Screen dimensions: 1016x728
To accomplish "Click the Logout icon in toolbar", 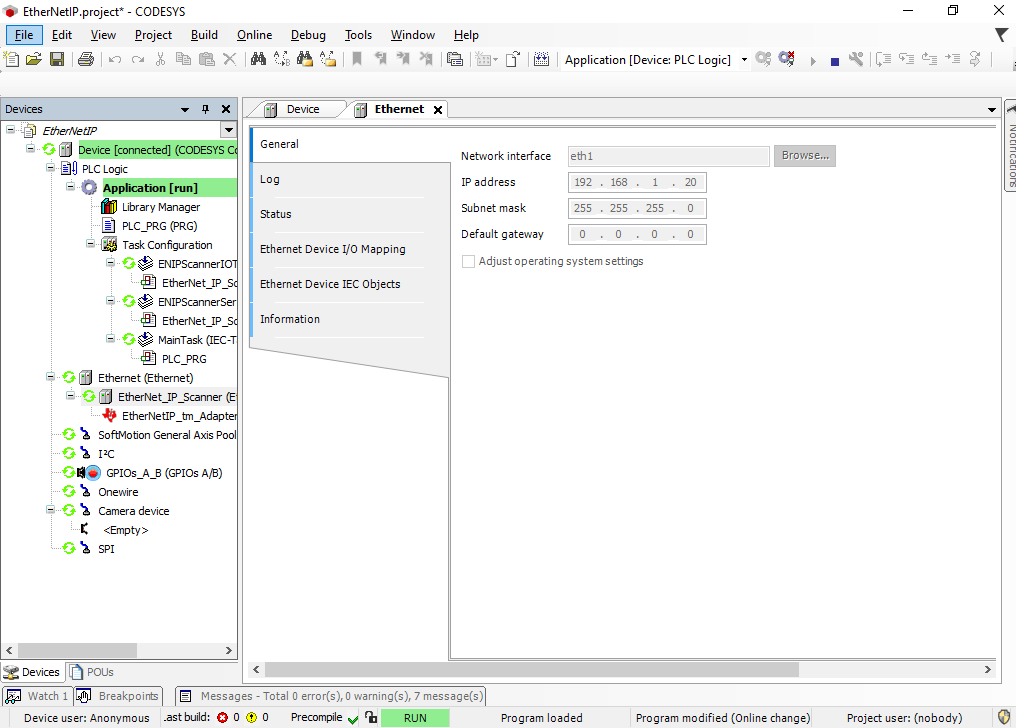I will [x=787, y=60].
